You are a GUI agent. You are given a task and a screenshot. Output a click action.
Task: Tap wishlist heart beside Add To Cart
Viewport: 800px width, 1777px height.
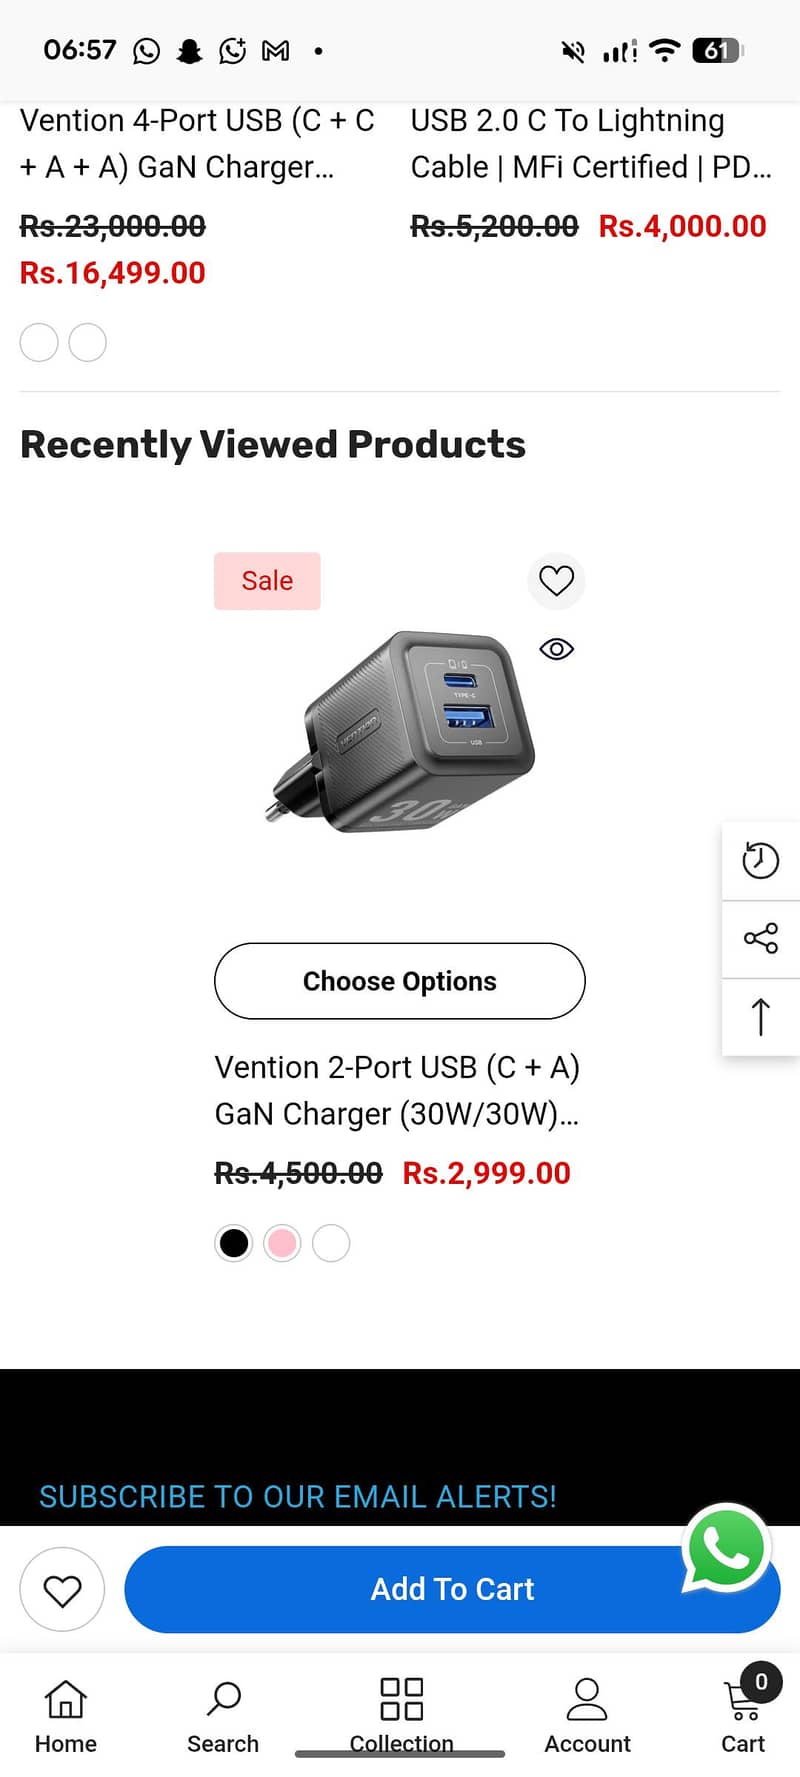point(62,1589)
